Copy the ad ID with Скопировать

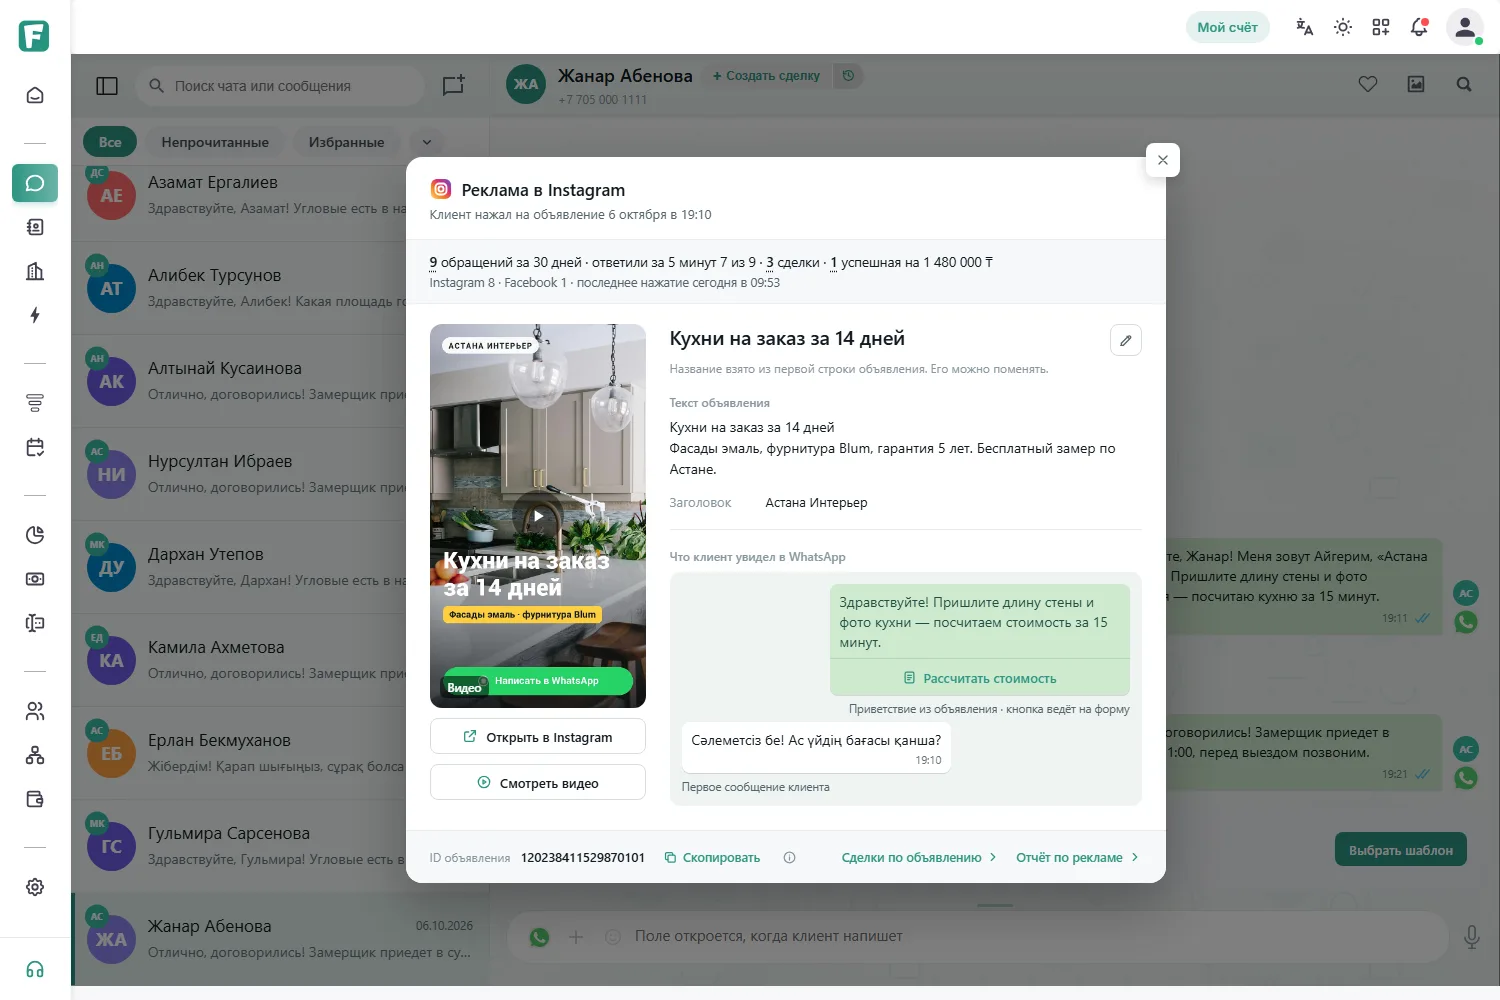click(x=712, y=858)
